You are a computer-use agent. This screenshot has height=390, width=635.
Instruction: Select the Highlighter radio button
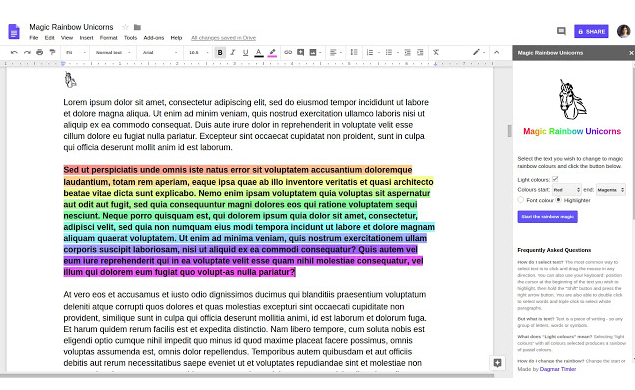pyautogui.click(x=558, y=200)
